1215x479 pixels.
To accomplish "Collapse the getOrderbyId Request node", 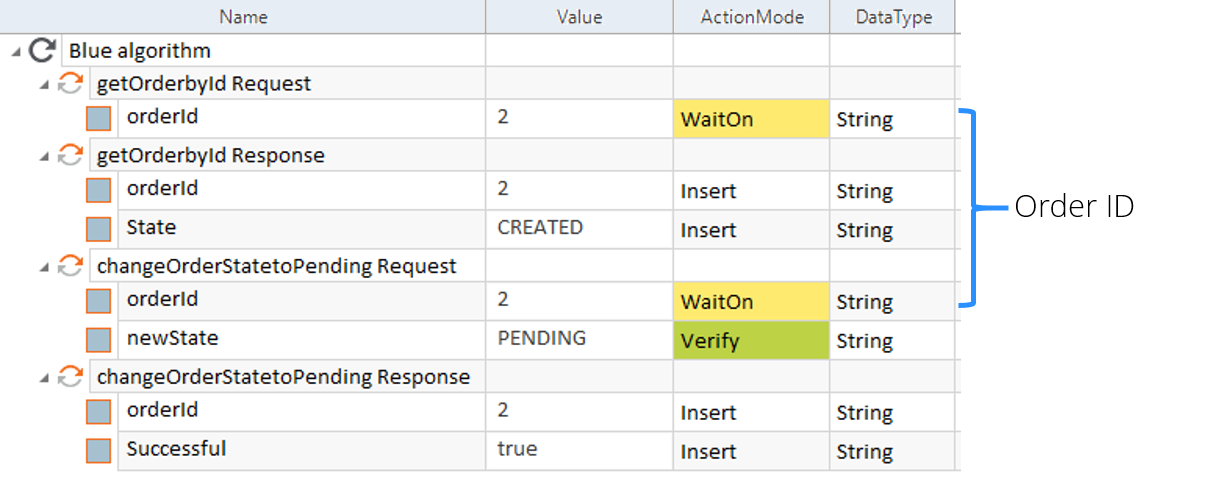I will (x=44, y=85).
